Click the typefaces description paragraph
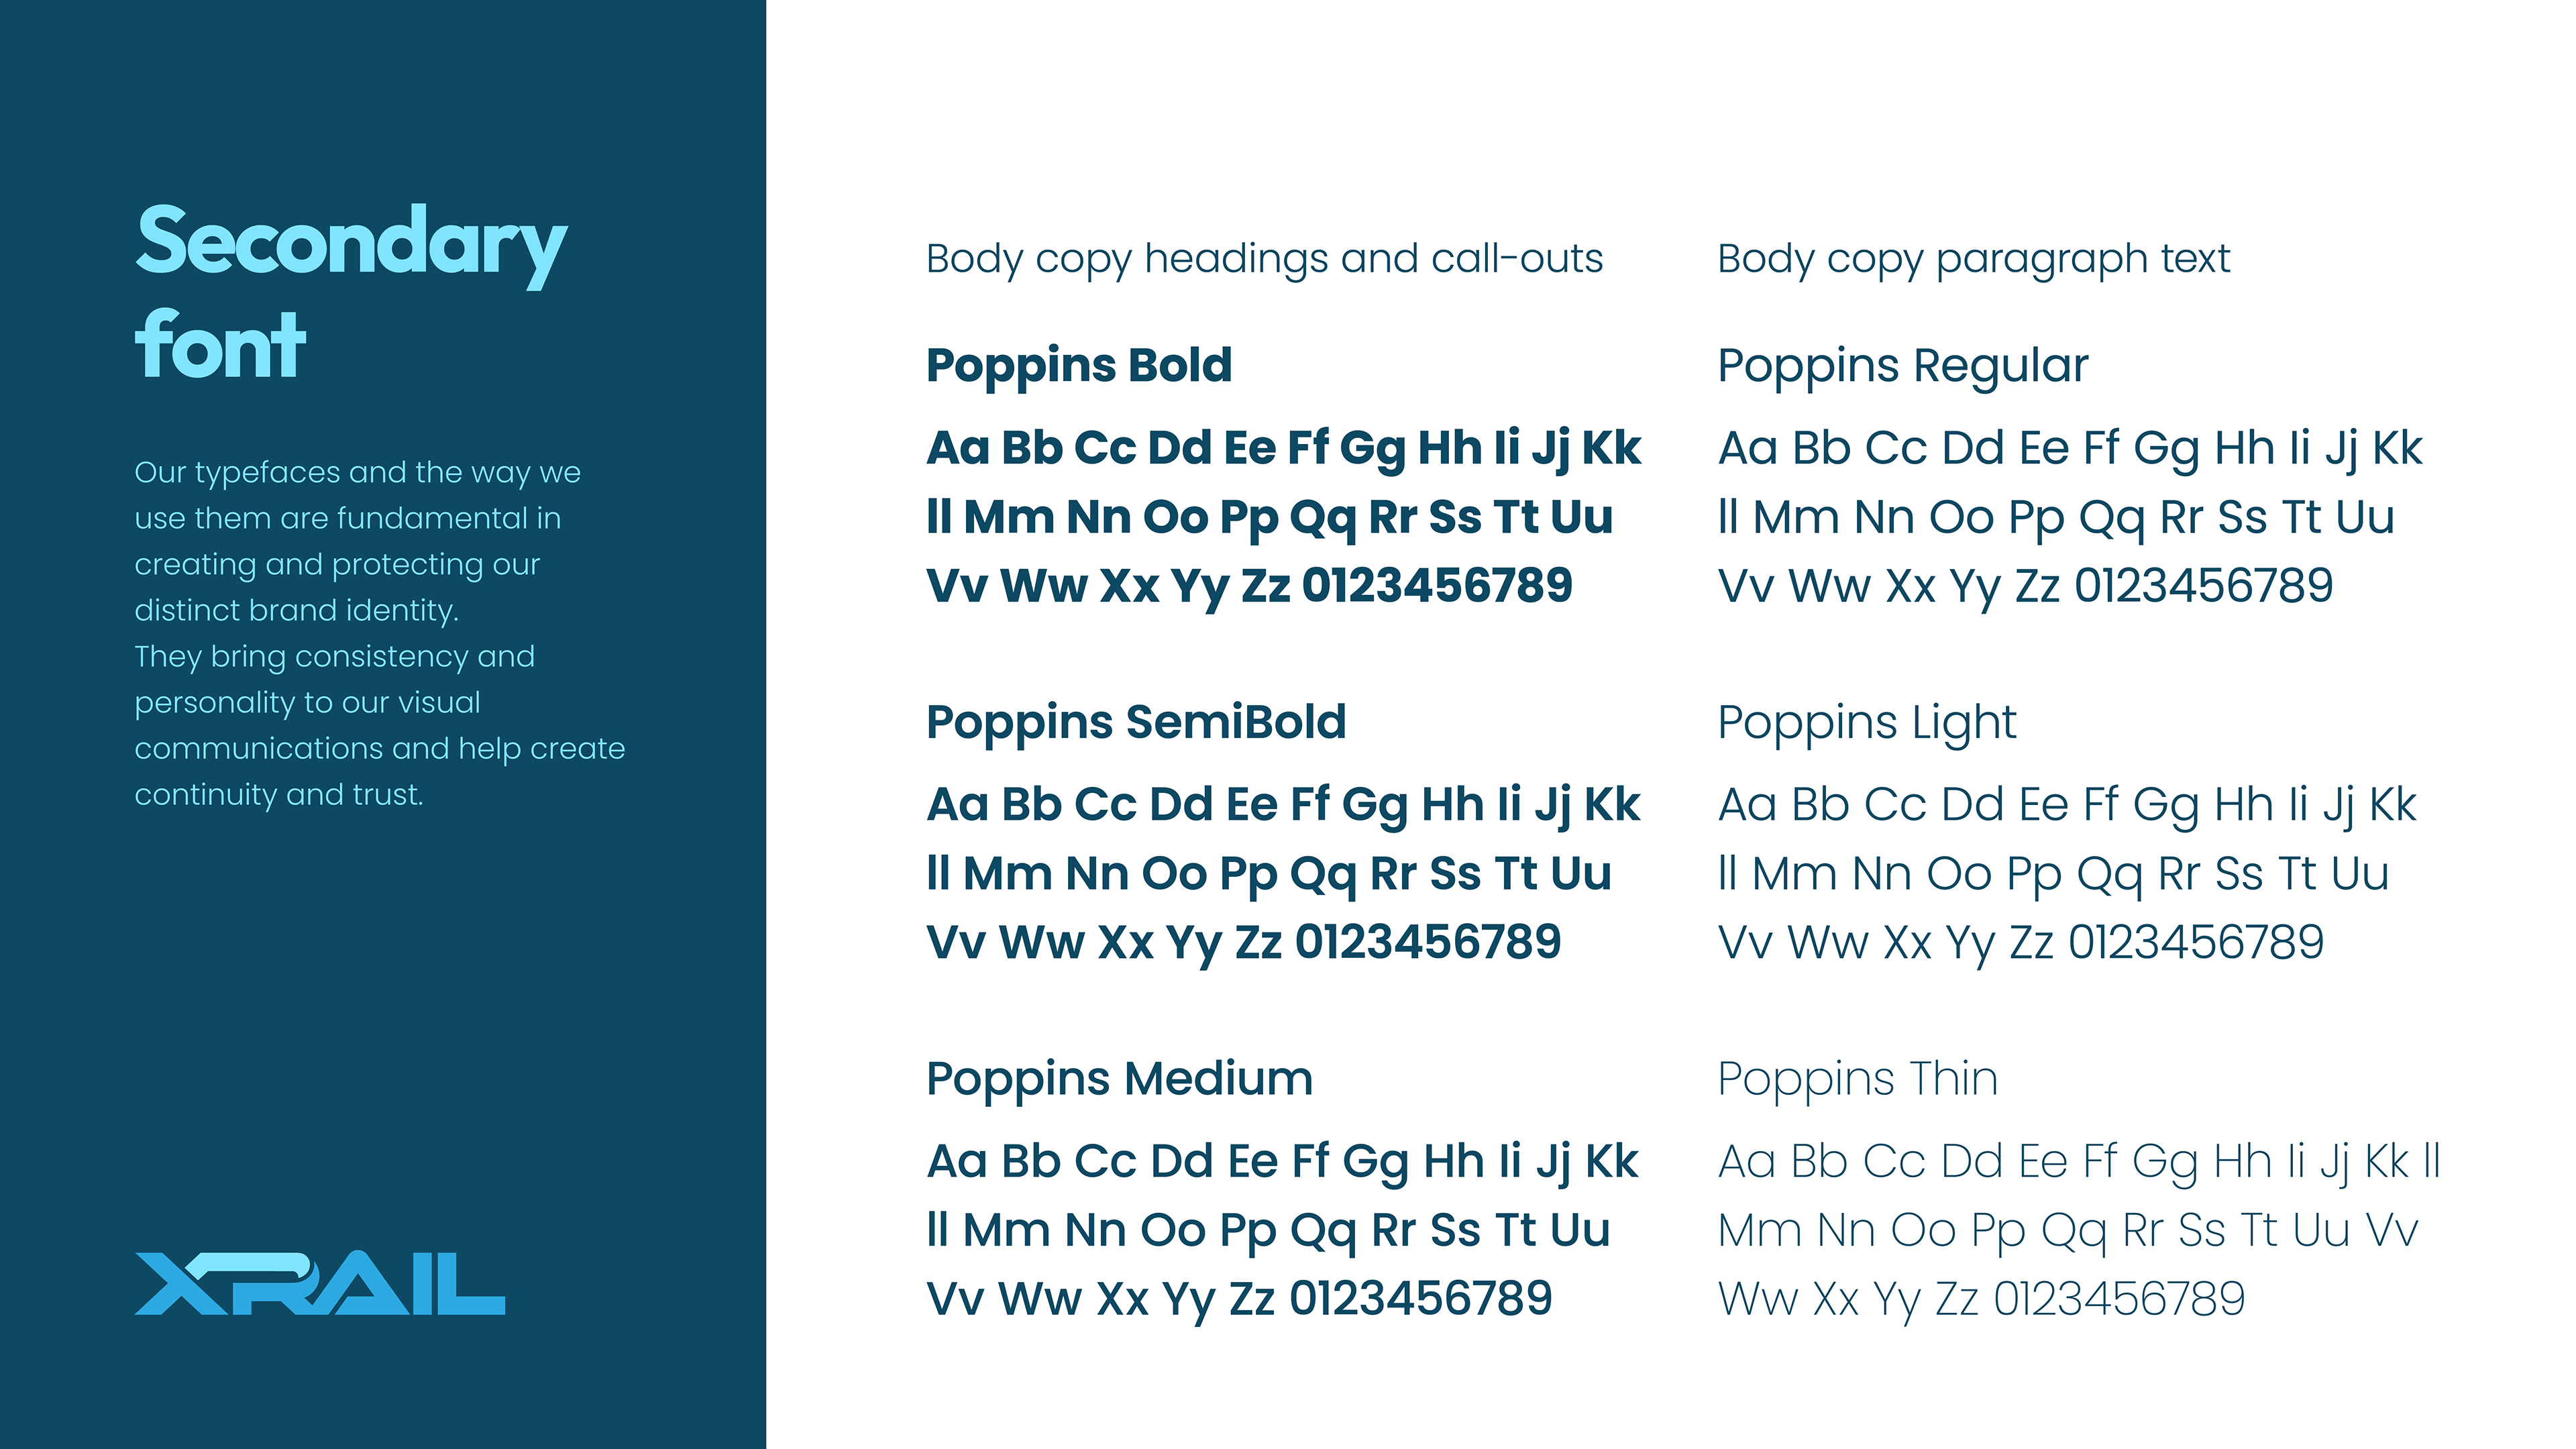The image size is (2576, 1449). 379,633
